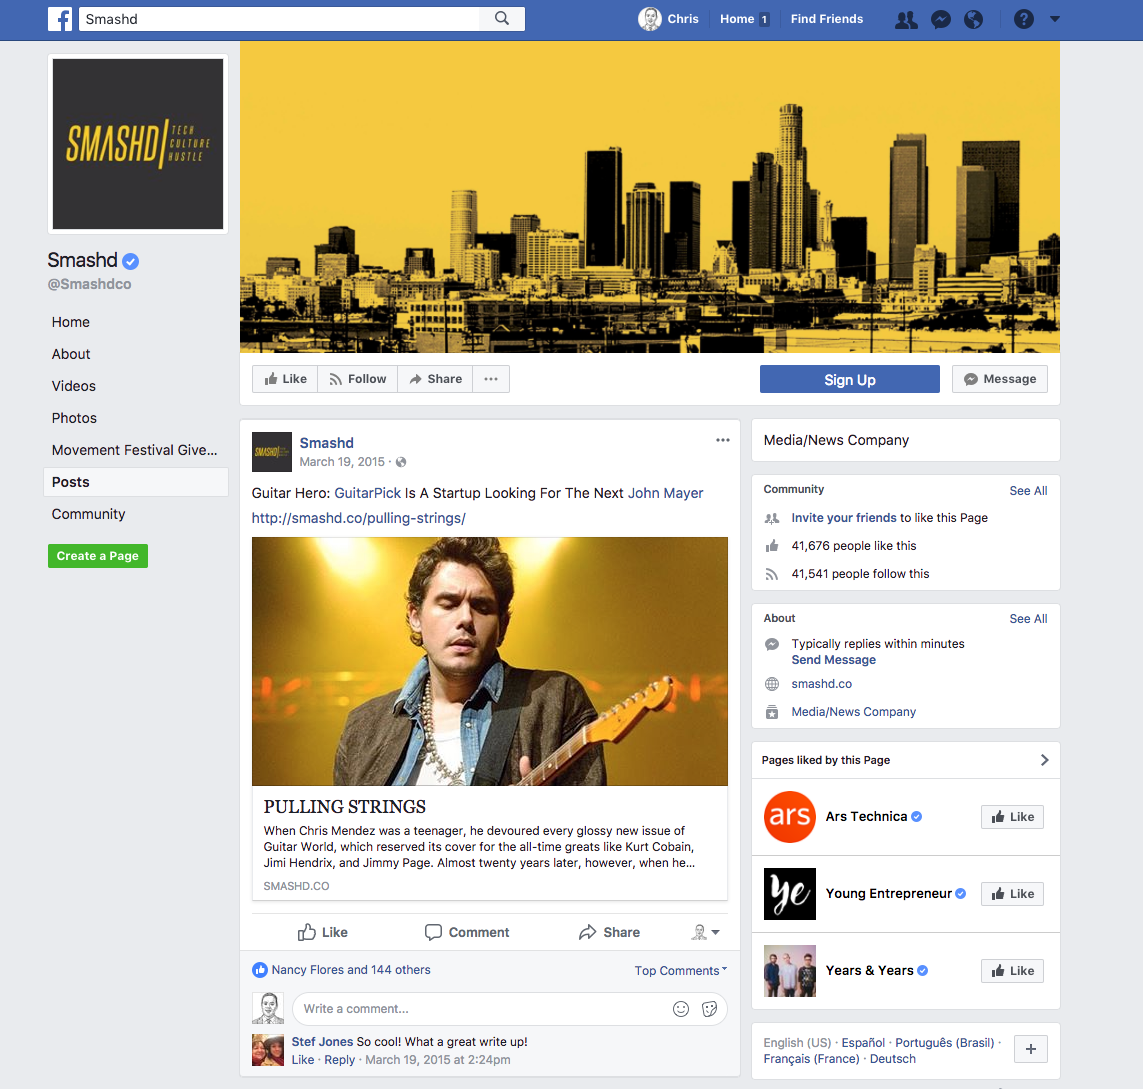1143x1089 pixels.
Task: Like the Ars Technica page
Action: click(x=1012, y=817)
